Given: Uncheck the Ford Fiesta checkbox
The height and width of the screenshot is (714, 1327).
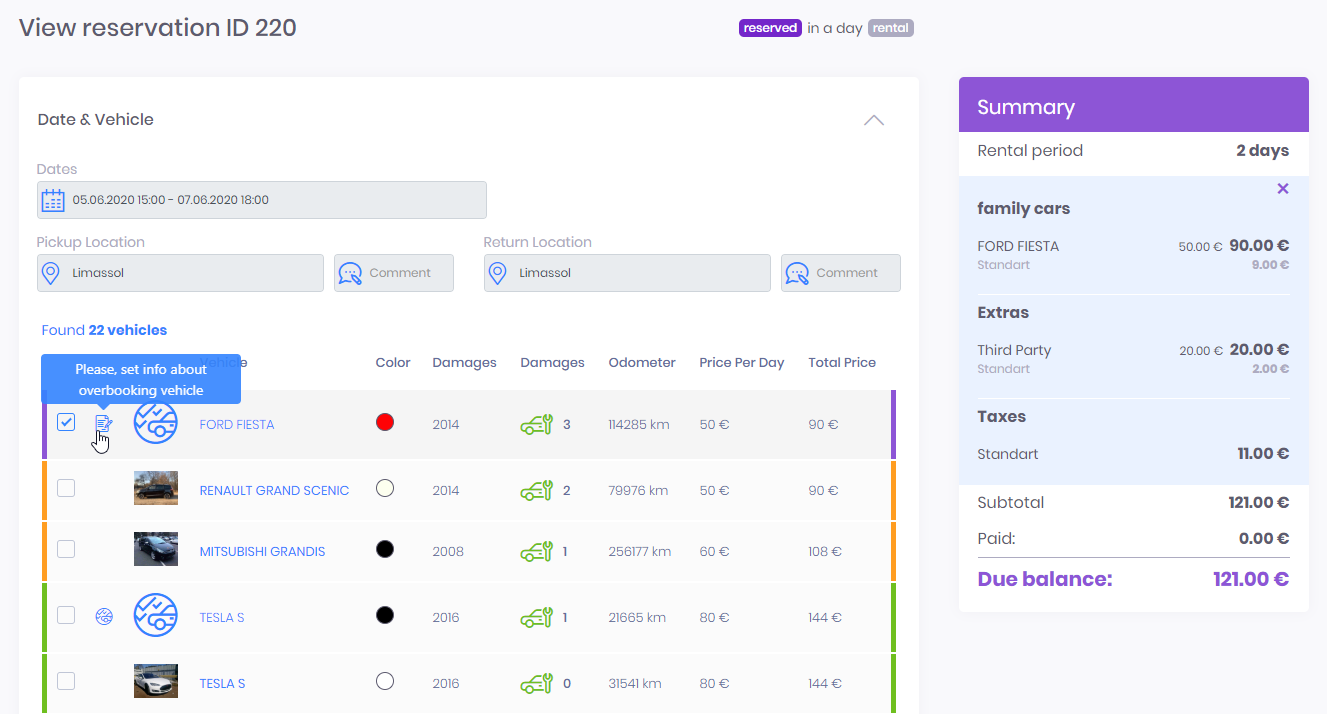Looking at the screenshot, I should point(66,422).
